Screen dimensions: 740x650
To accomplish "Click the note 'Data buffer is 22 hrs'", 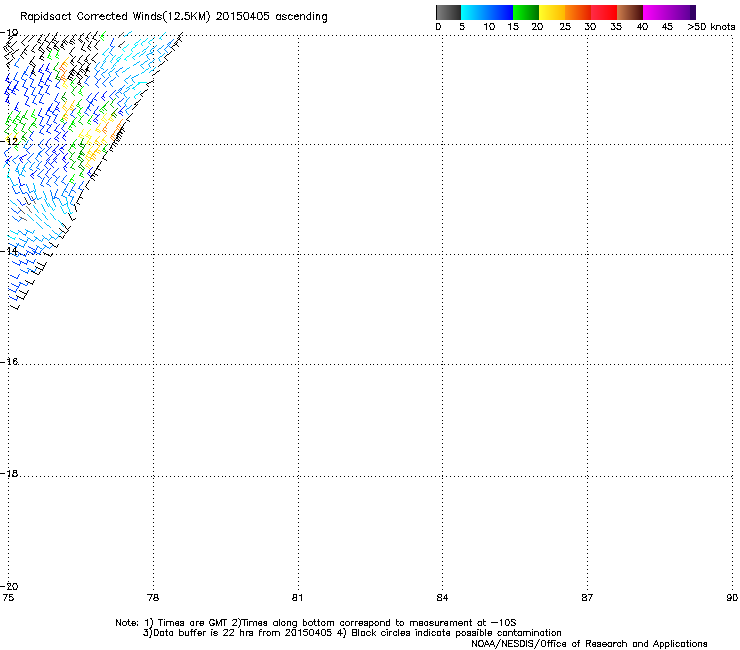I will click(x=202, y=633).
